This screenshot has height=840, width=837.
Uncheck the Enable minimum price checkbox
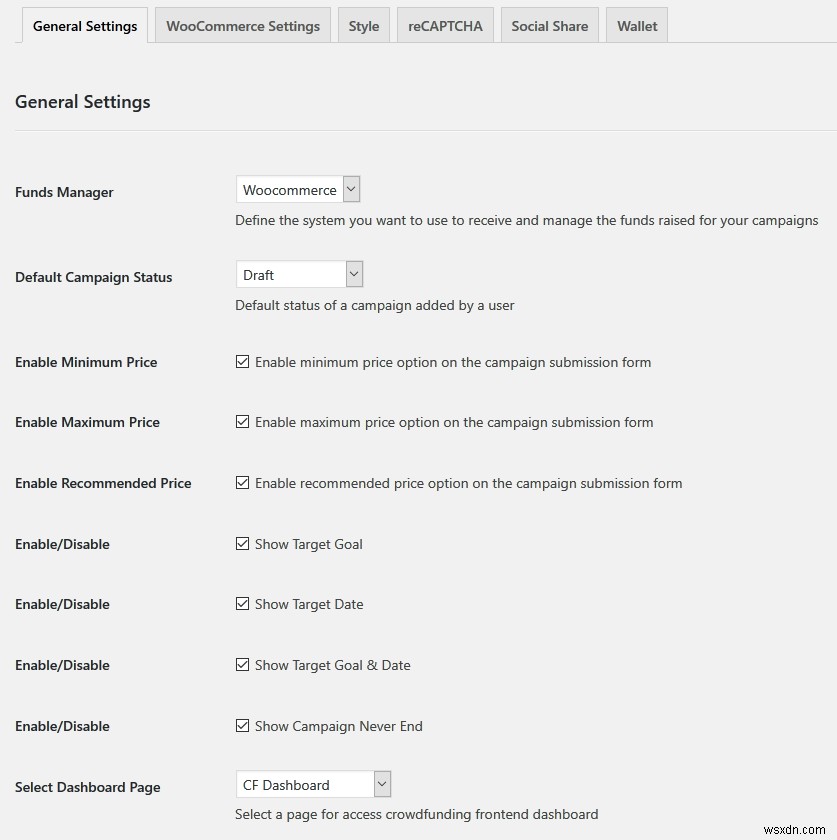242,362
